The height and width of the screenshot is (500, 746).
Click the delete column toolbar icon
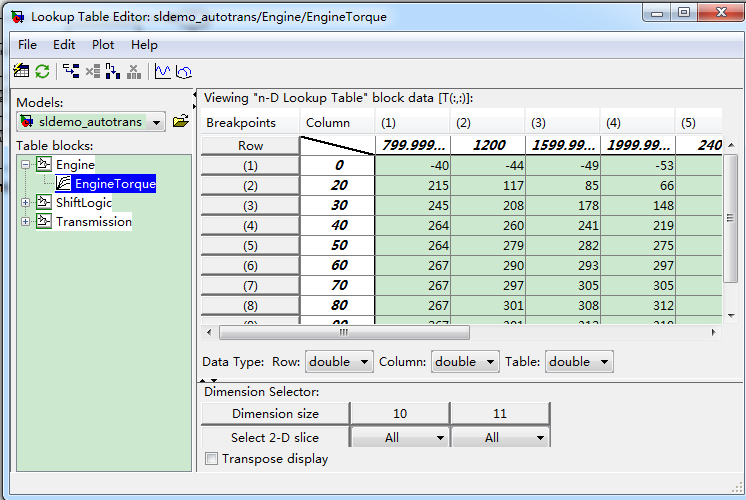[x=134, y=71]
